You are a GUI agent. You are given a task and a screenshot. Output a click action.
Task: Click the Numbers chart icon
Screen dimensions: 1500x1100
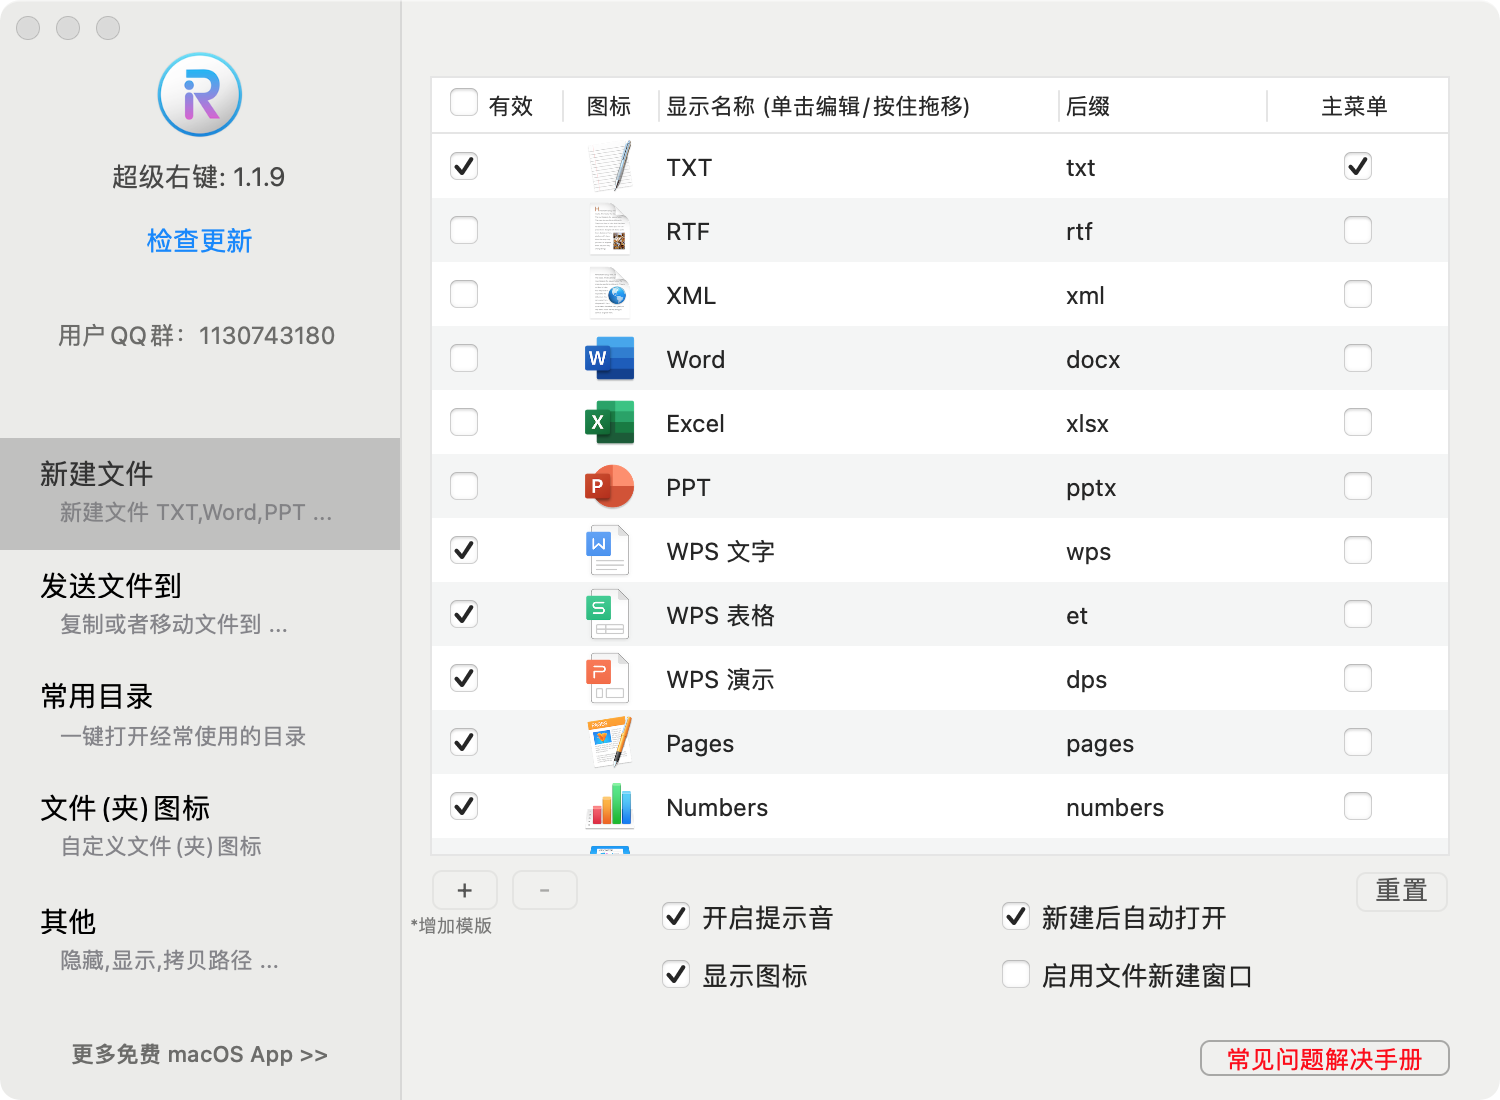(610, 806)
